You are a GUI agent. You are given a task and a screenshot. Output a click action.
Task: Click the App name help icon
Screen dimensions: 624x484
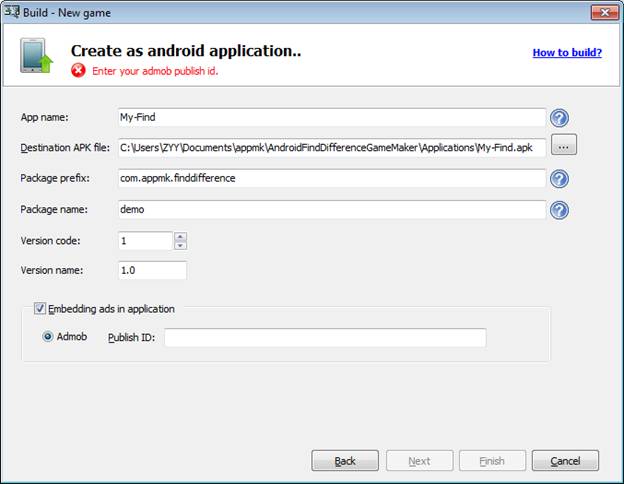tap(559, 118)
